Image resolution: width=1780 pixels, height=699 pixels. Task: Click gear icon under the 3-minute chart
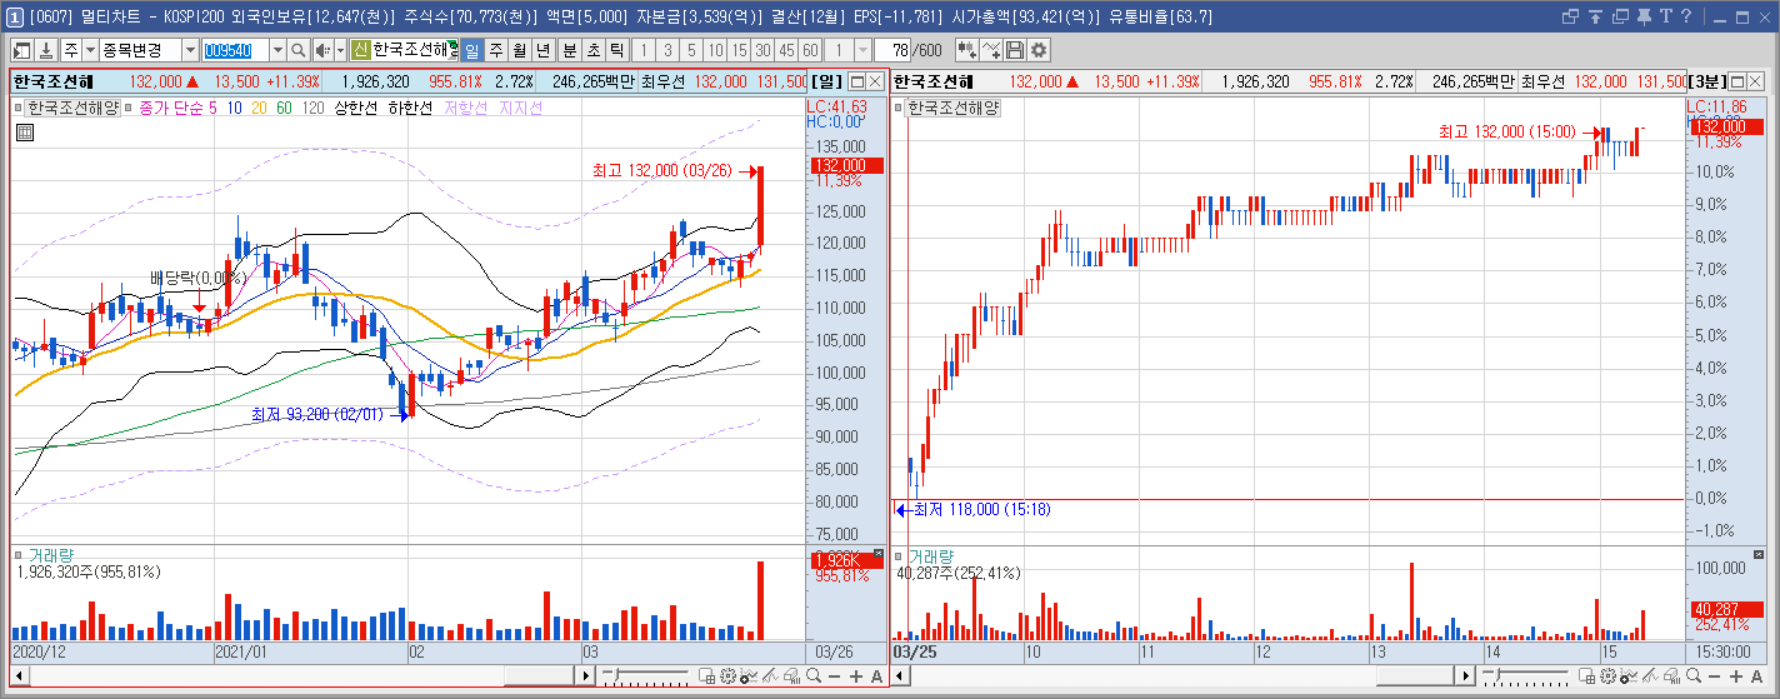pyautogui.click(x=1607, y=677)
